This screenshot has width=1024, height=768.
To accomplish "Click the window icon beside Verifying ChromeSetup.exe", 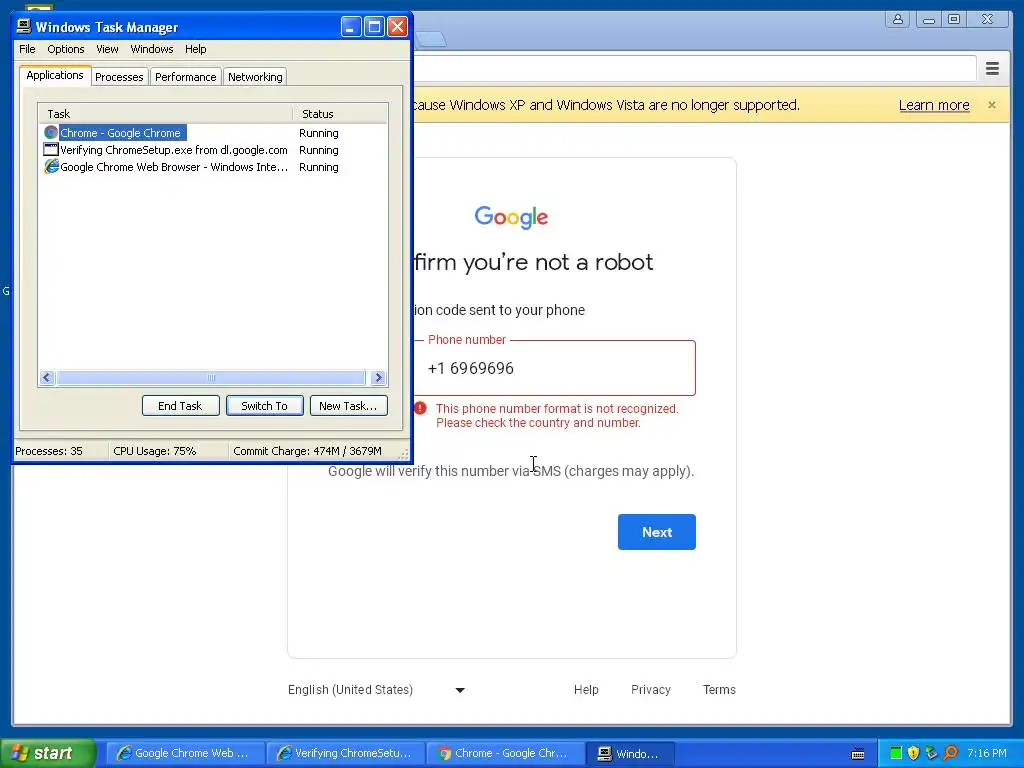I will point(51,150).
